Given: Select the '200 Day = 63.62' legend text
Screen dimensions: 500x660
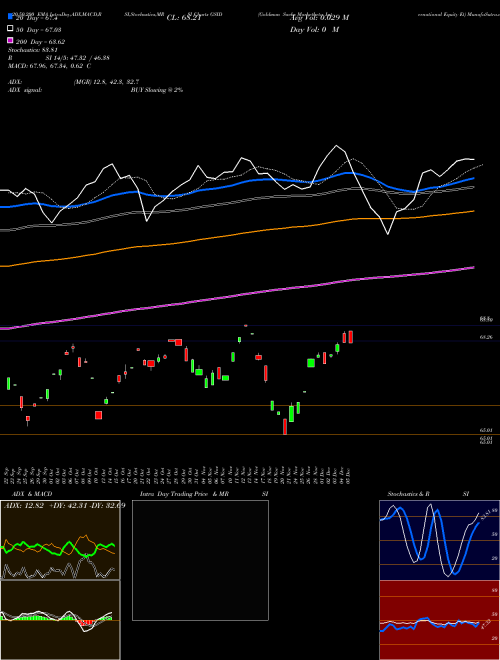Looking at the screenshot, I should [40, 42].
